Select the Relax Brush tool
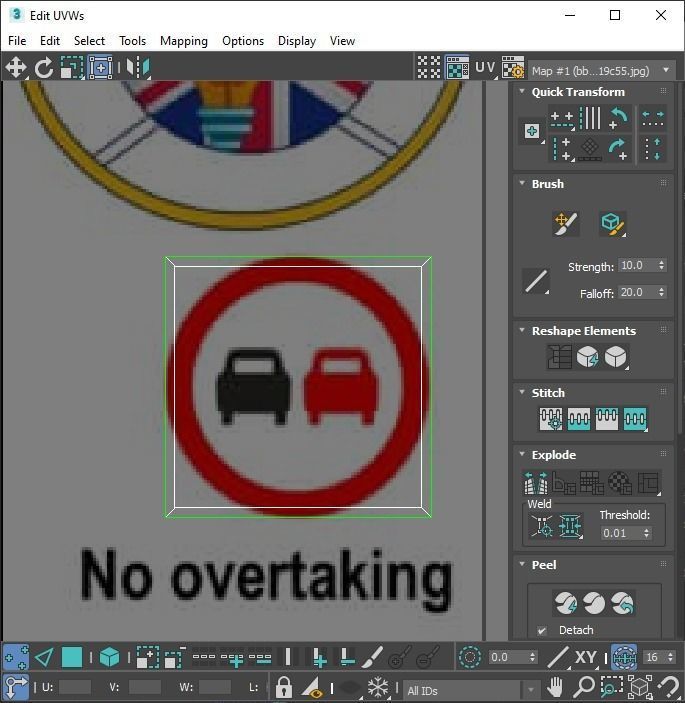 point(612,224)
